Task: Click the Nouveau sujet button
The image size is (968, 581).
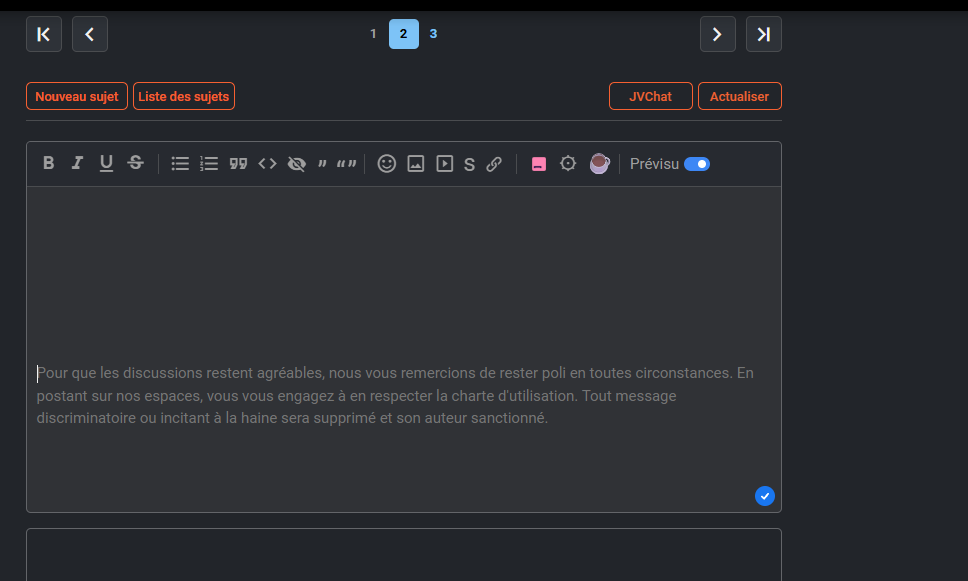Action: click(x=77, y=96)
